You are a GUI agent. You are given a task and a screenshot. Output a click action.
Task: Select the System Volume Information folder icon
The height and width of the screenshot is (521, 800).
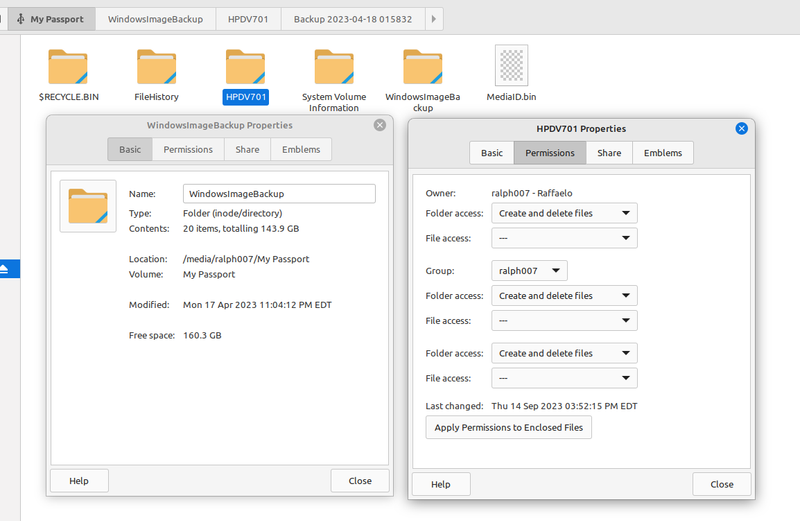(x=334, y=67)
